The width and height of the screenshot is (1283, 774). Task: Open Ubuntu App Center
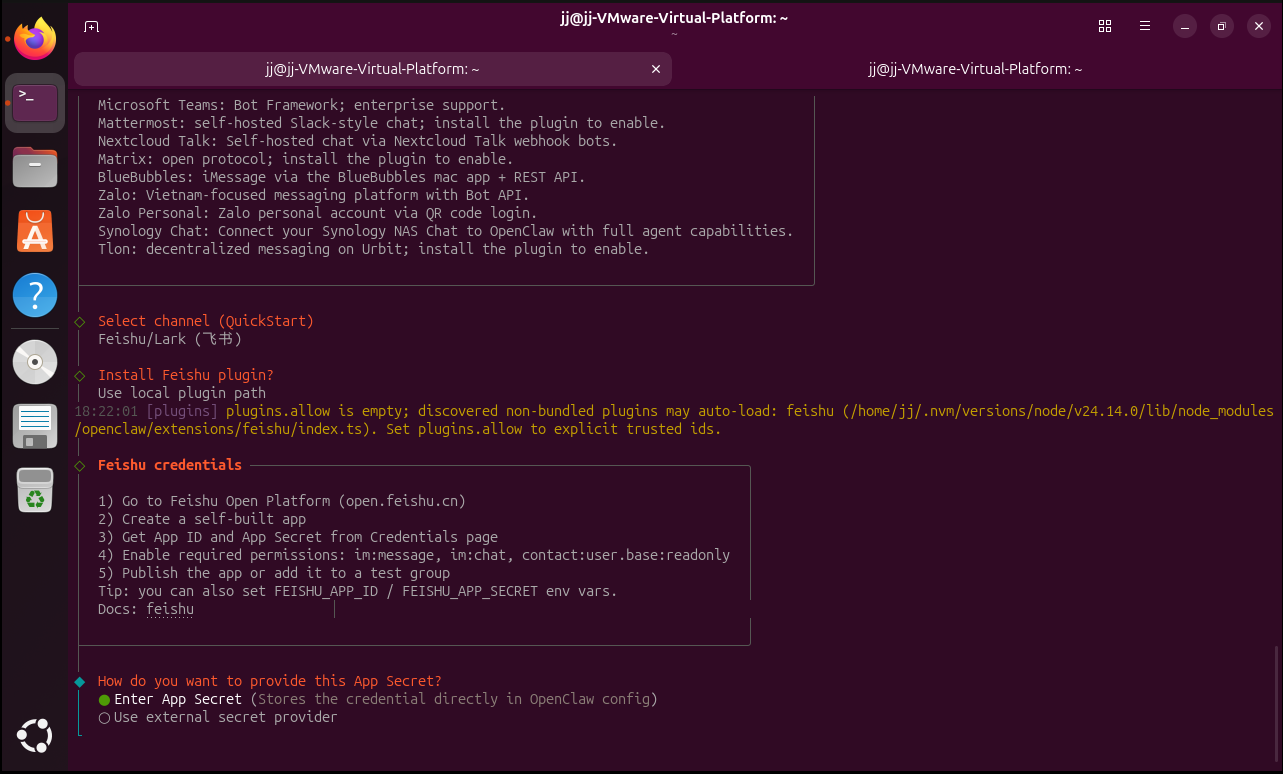tap(35, 231)
